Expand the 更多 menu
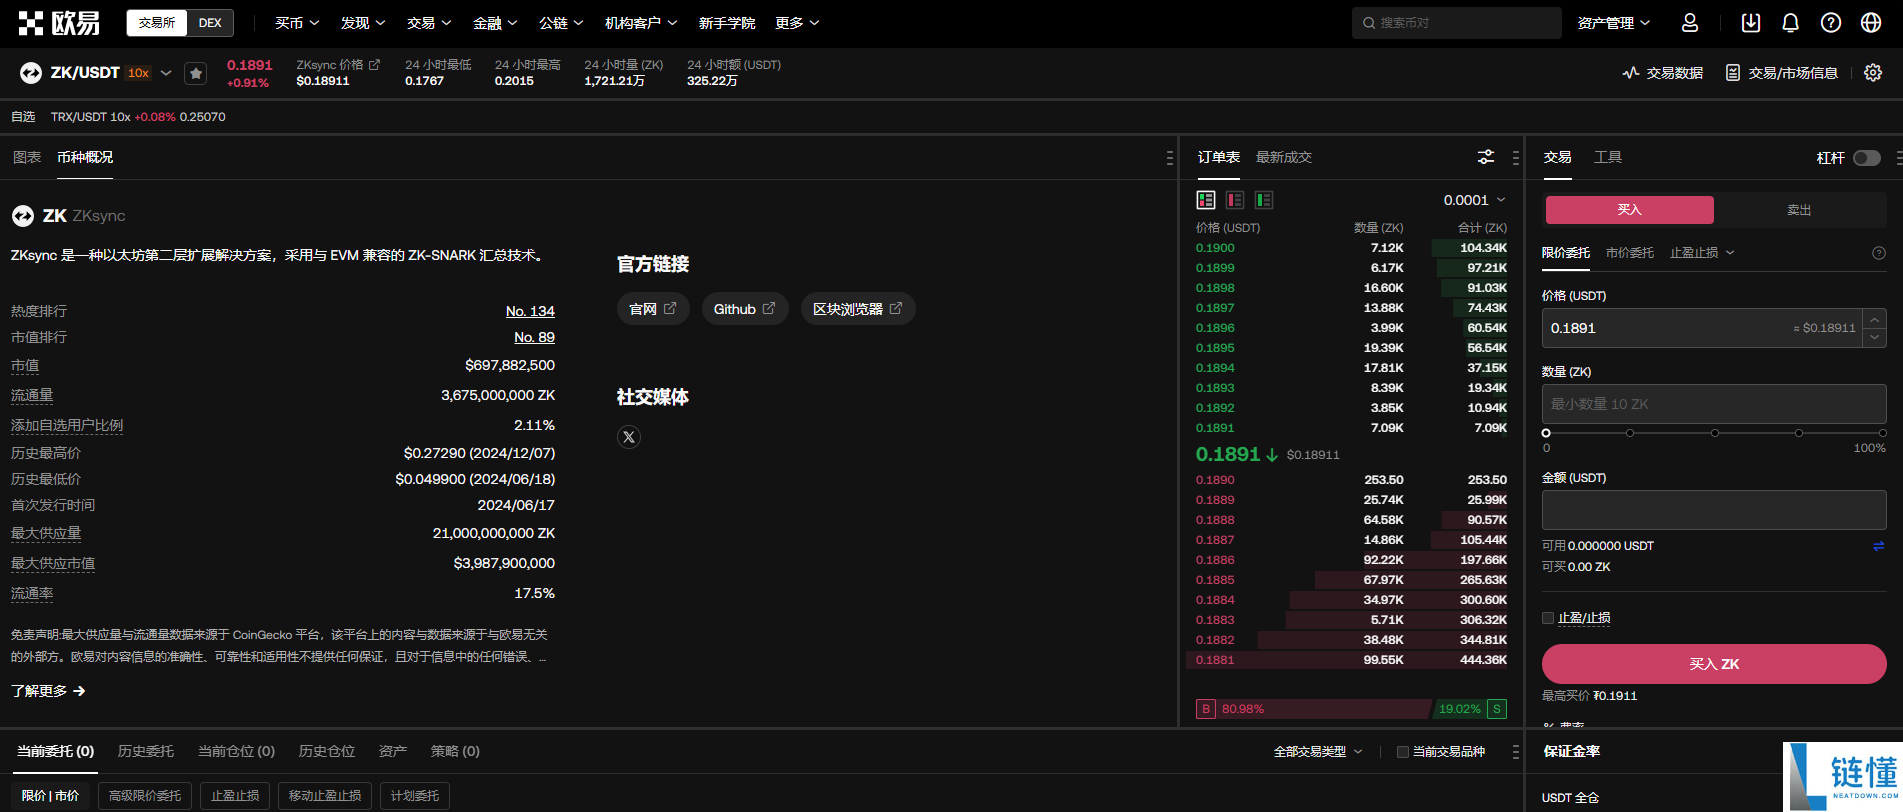 tap(797, 23)
